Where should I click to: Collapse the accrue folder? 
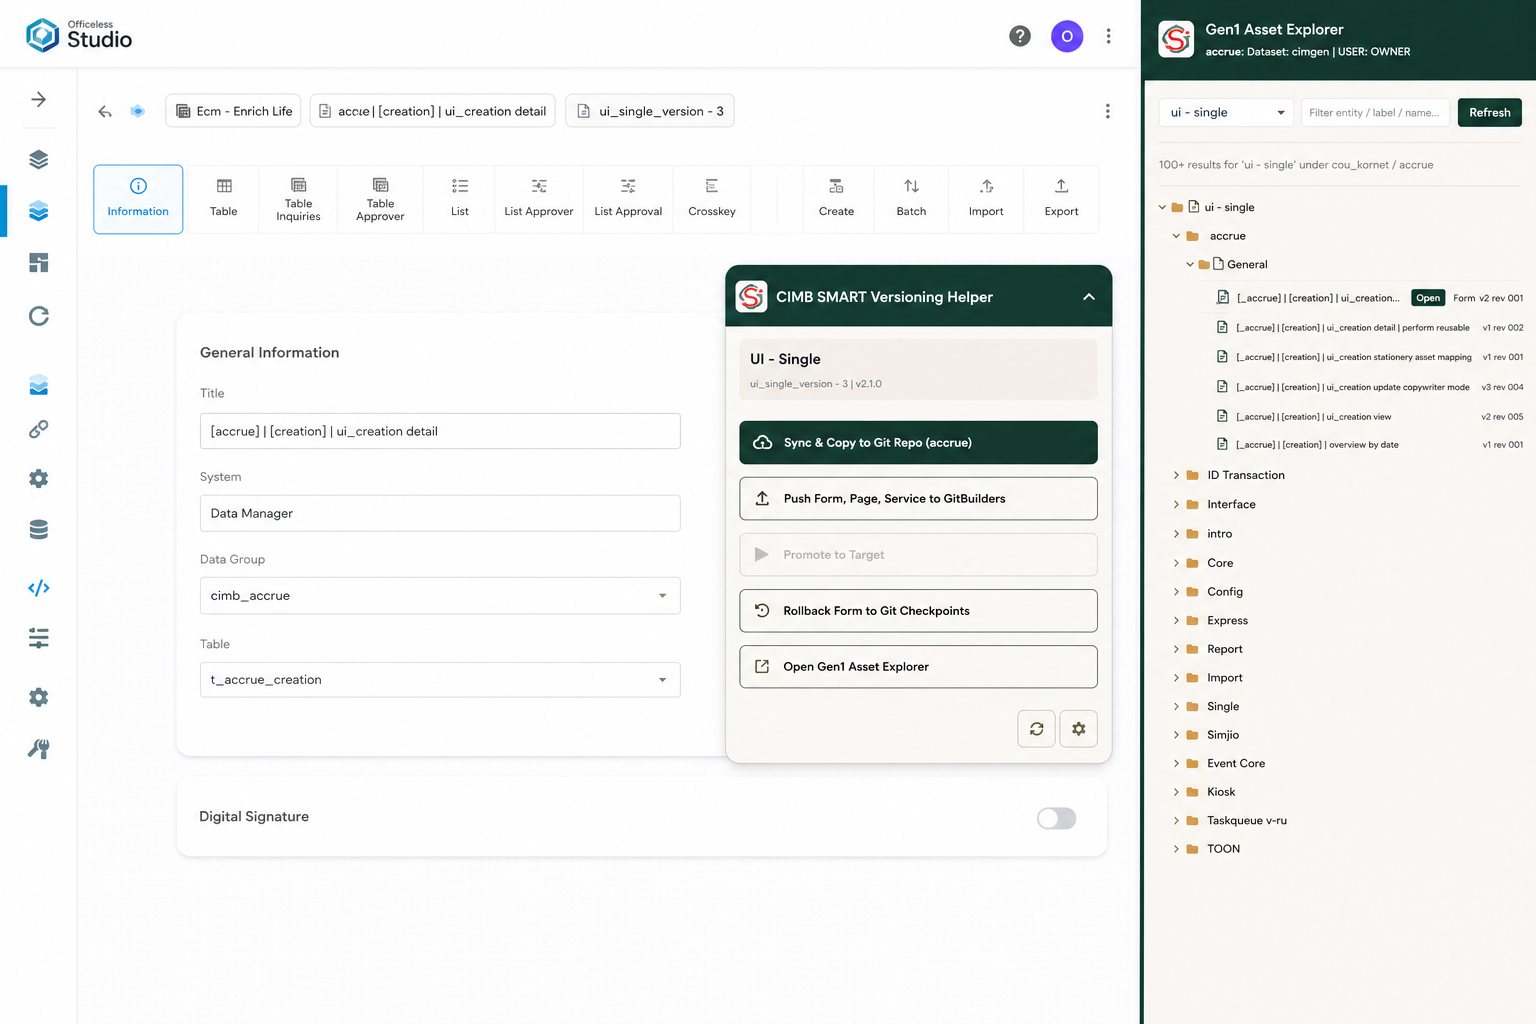pyautogui.click(x=1176, y=236)
